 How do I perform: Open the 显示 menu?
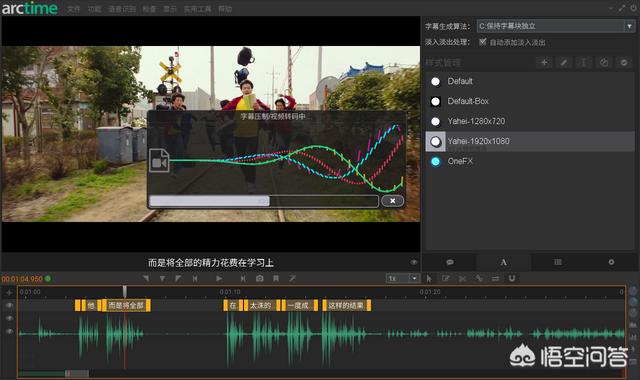pos(170,9)
